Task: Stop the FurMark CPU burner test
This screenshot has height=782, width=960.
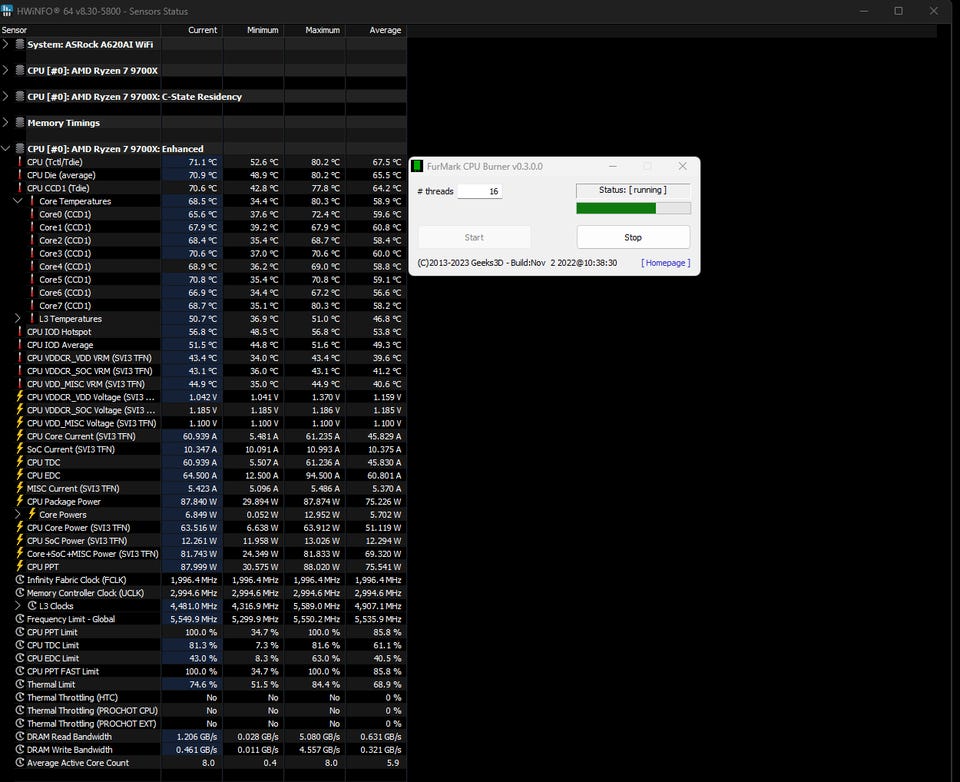Action: point(633,237)
